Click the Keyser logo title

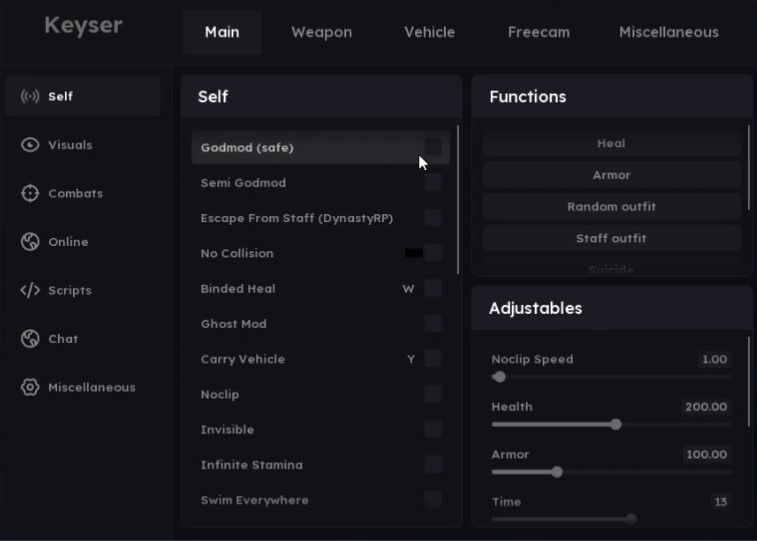pos(83,25)
